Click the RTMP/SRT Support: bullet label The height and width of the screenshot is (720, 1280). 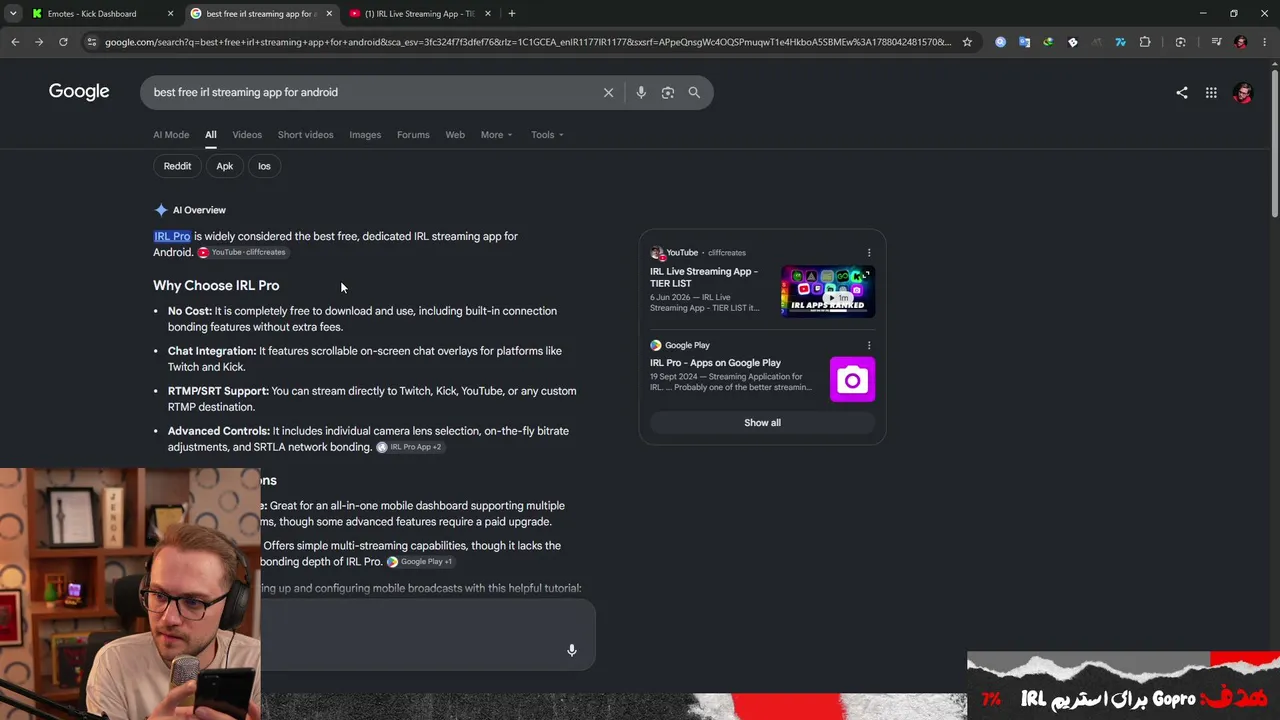click(x=218, y=391)
